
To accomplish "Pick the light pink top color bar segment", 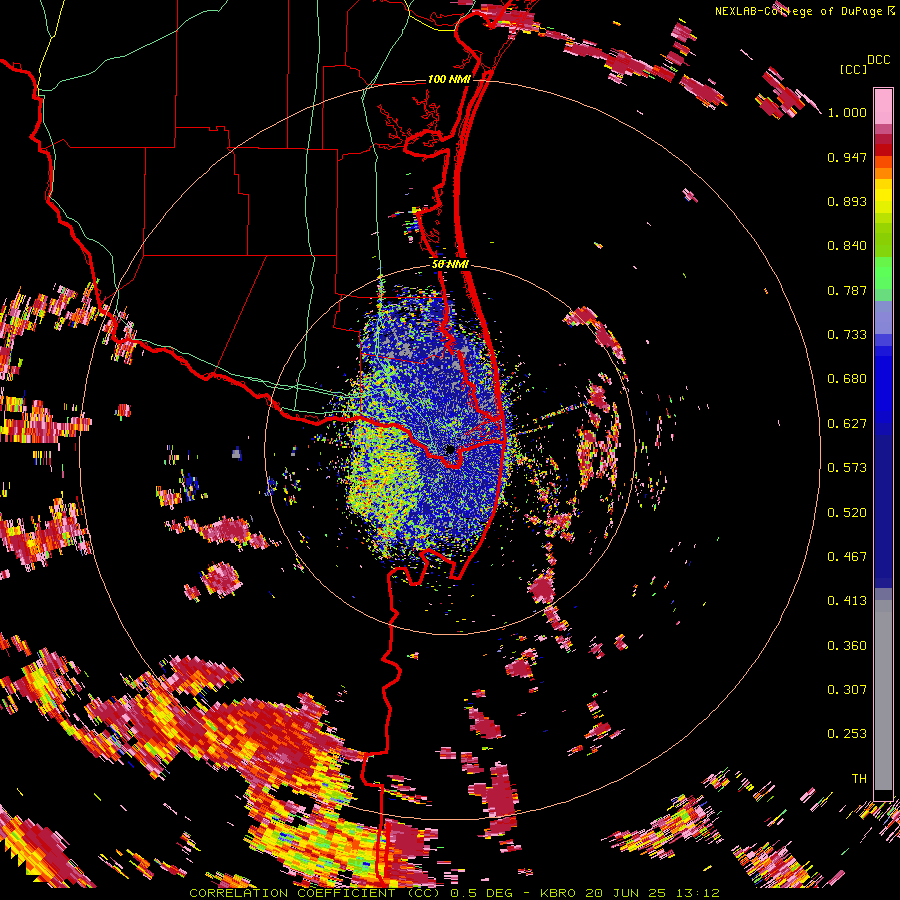I will [x=883, y=107].
